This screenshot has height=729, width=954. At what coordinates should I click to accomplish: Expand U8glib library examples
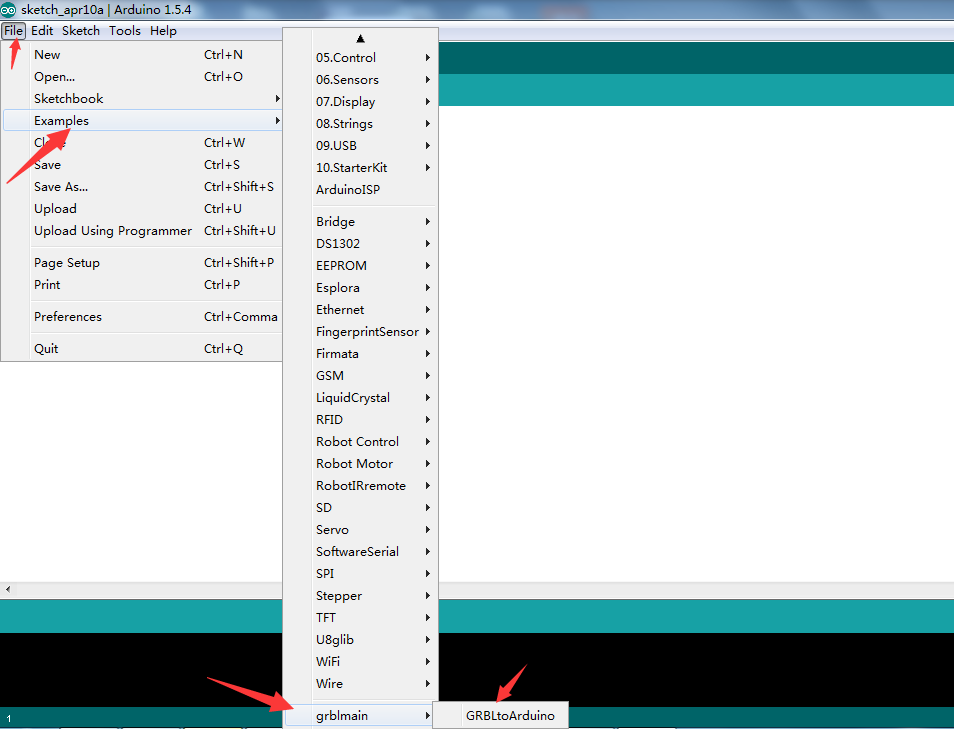(x=361, y=640)
